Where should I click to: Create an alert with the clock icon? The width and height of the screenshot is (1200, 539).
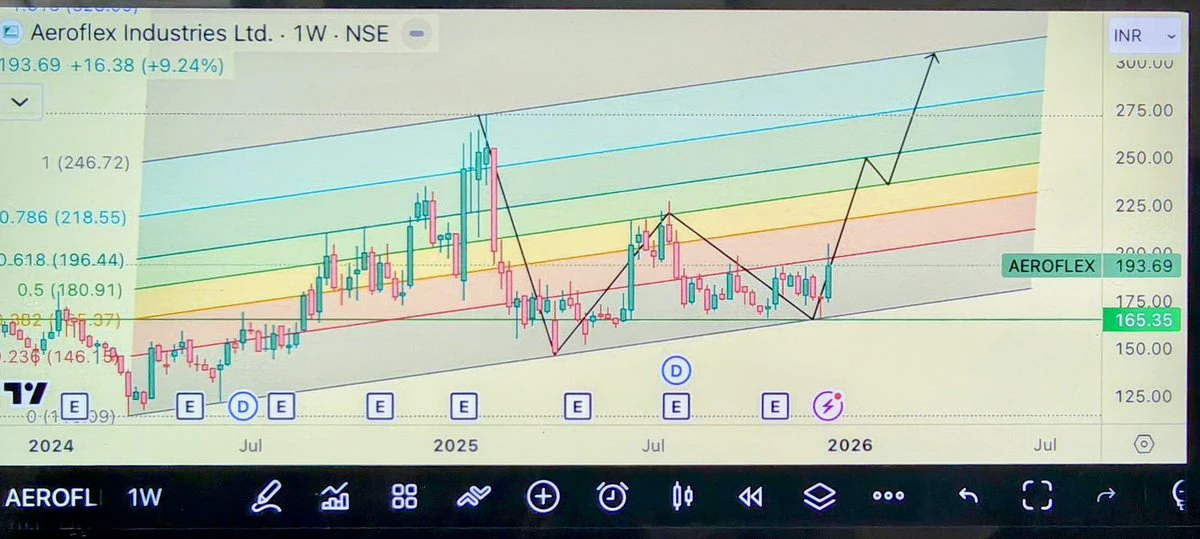[613, 496]
